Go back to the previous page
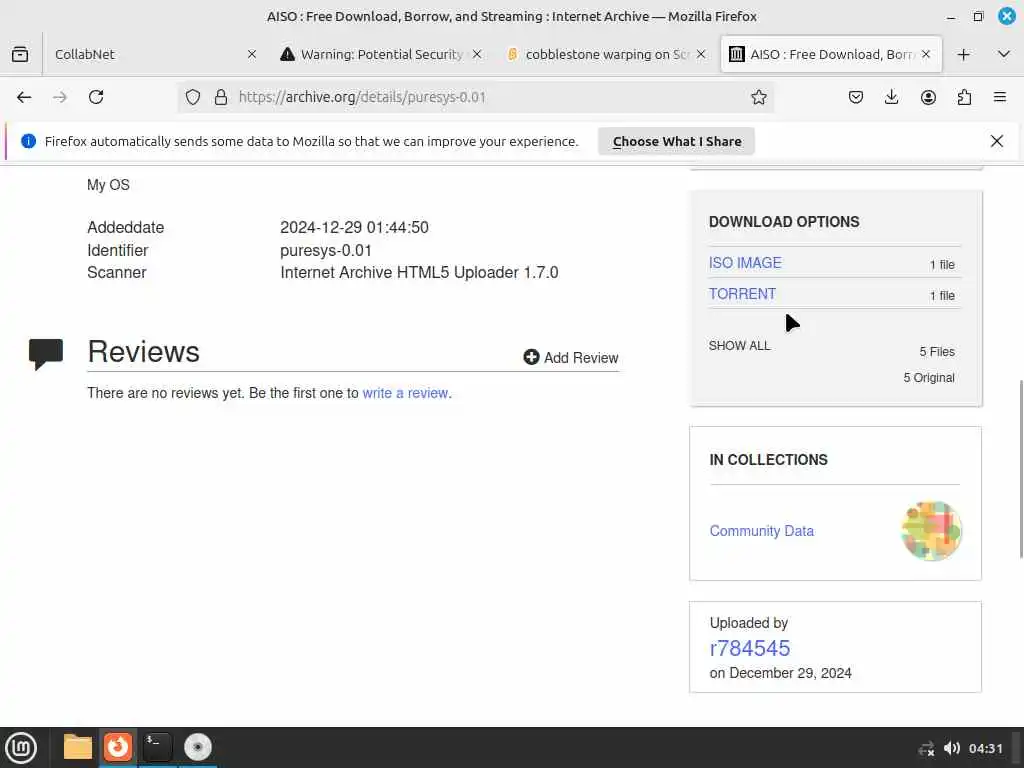The height and width of the screenshot is (768, 1024). (x=24, y=97)
